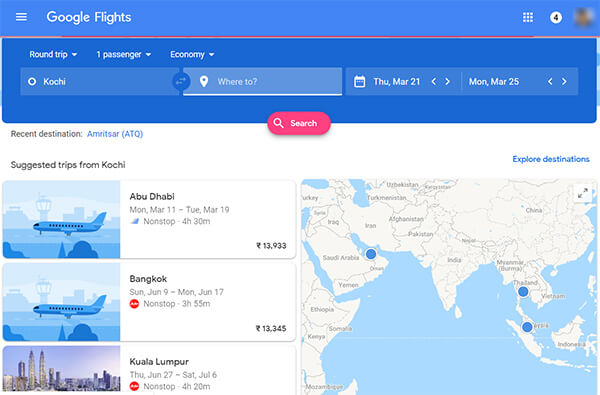The width and height of the screenshot is (600, 395).
Task: Open the Google apps grid
Action: (528, 17)
